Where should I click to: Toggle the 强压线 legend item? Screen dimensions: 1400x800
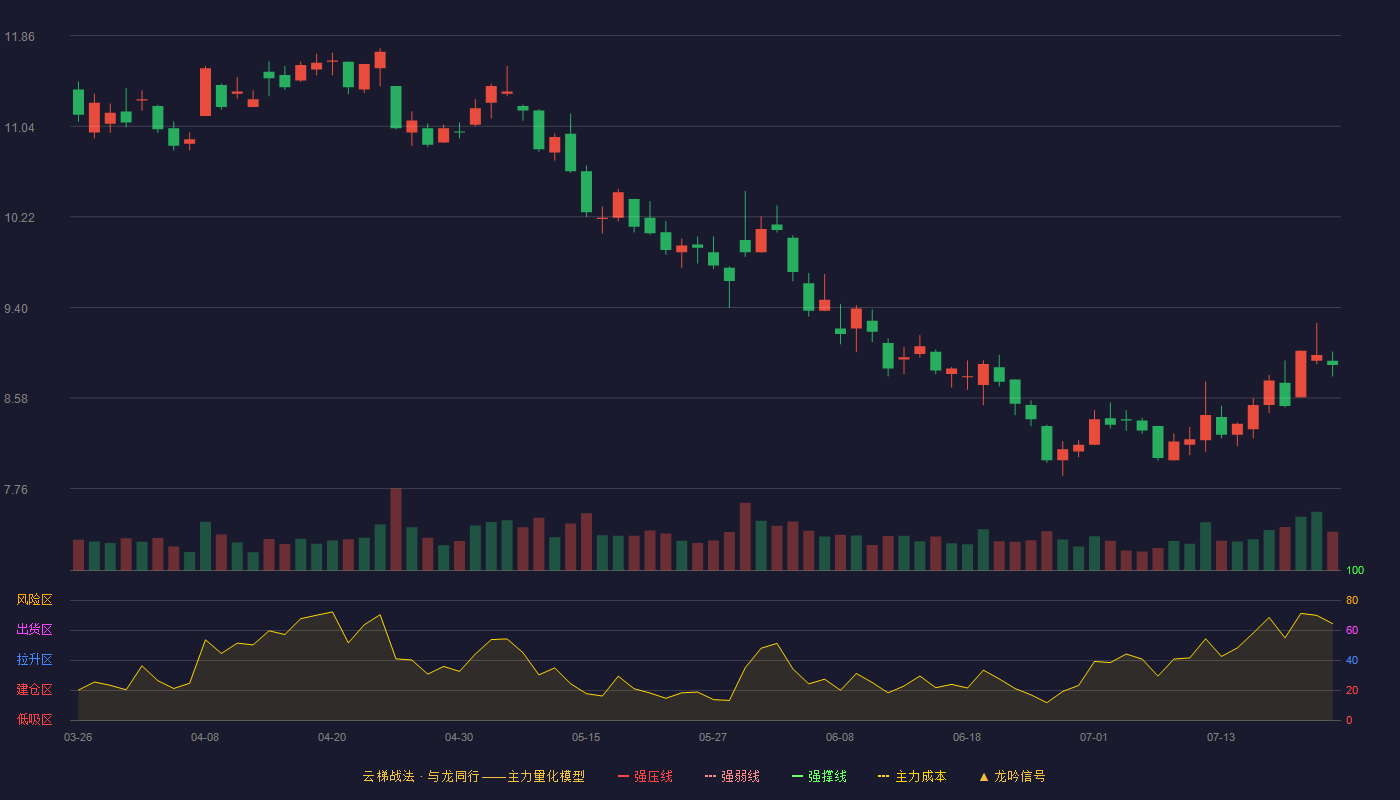[645, 776]
